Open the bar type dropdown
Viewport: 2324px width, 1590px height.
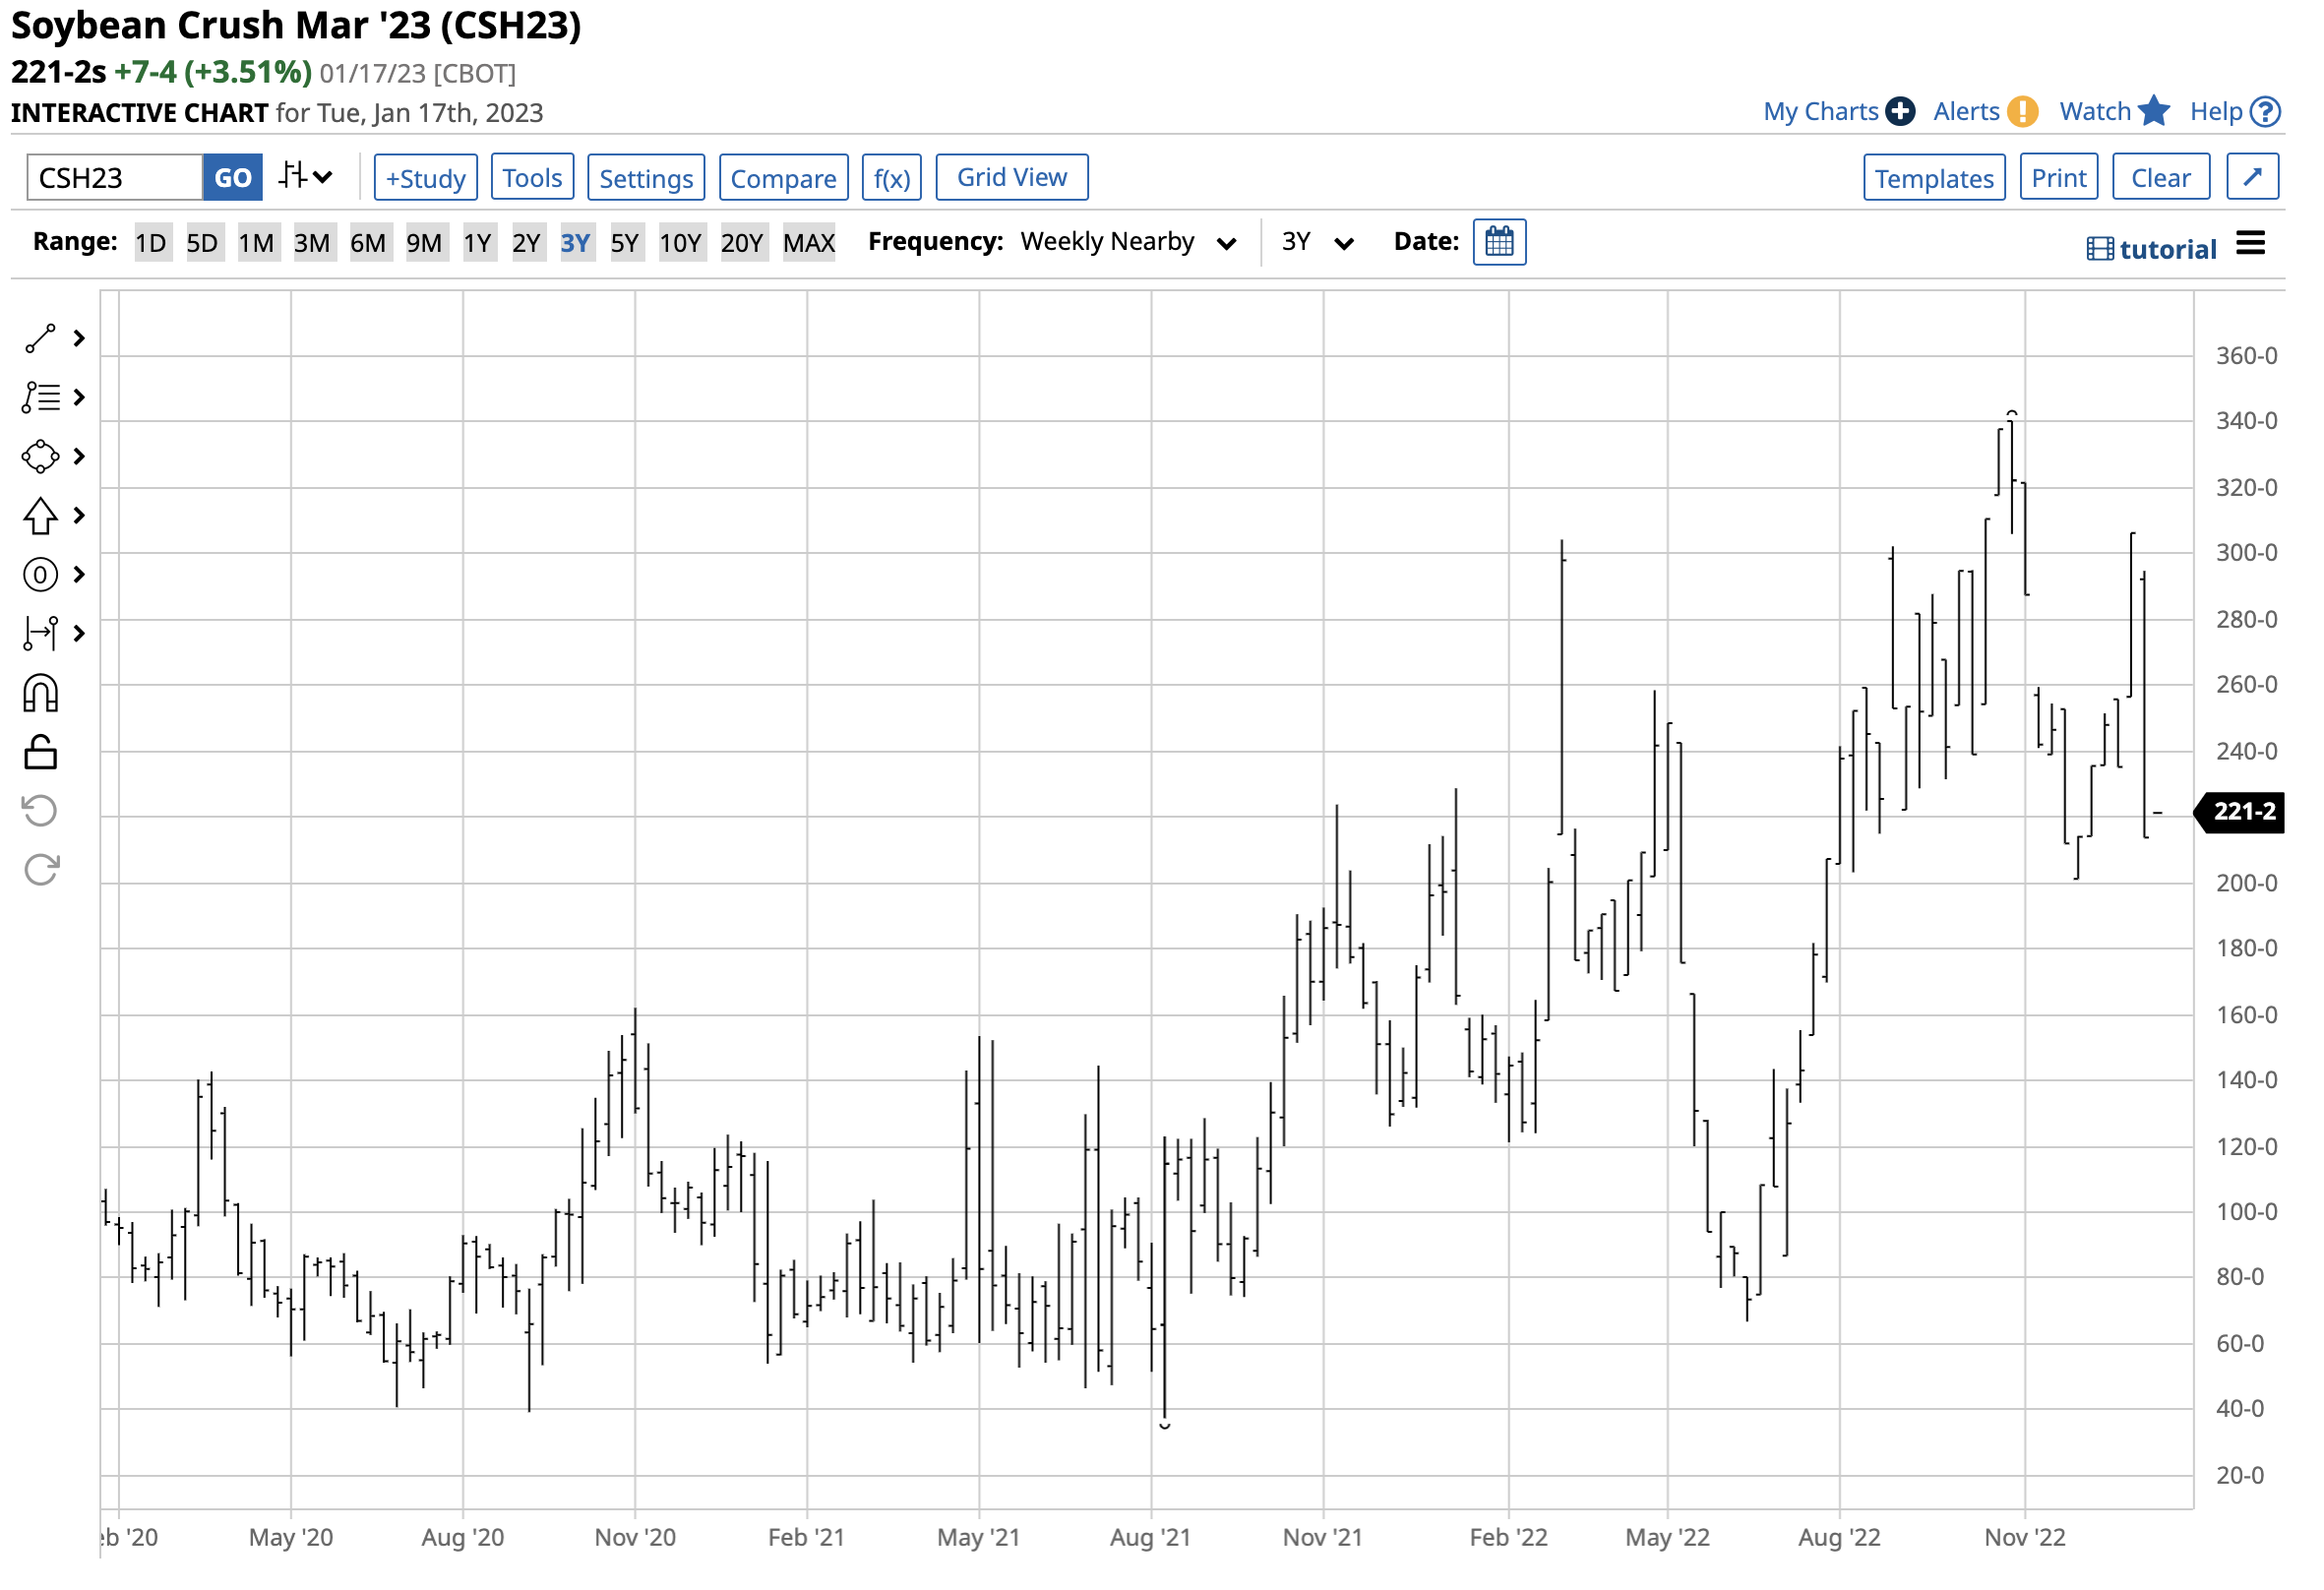click(305, 178)
